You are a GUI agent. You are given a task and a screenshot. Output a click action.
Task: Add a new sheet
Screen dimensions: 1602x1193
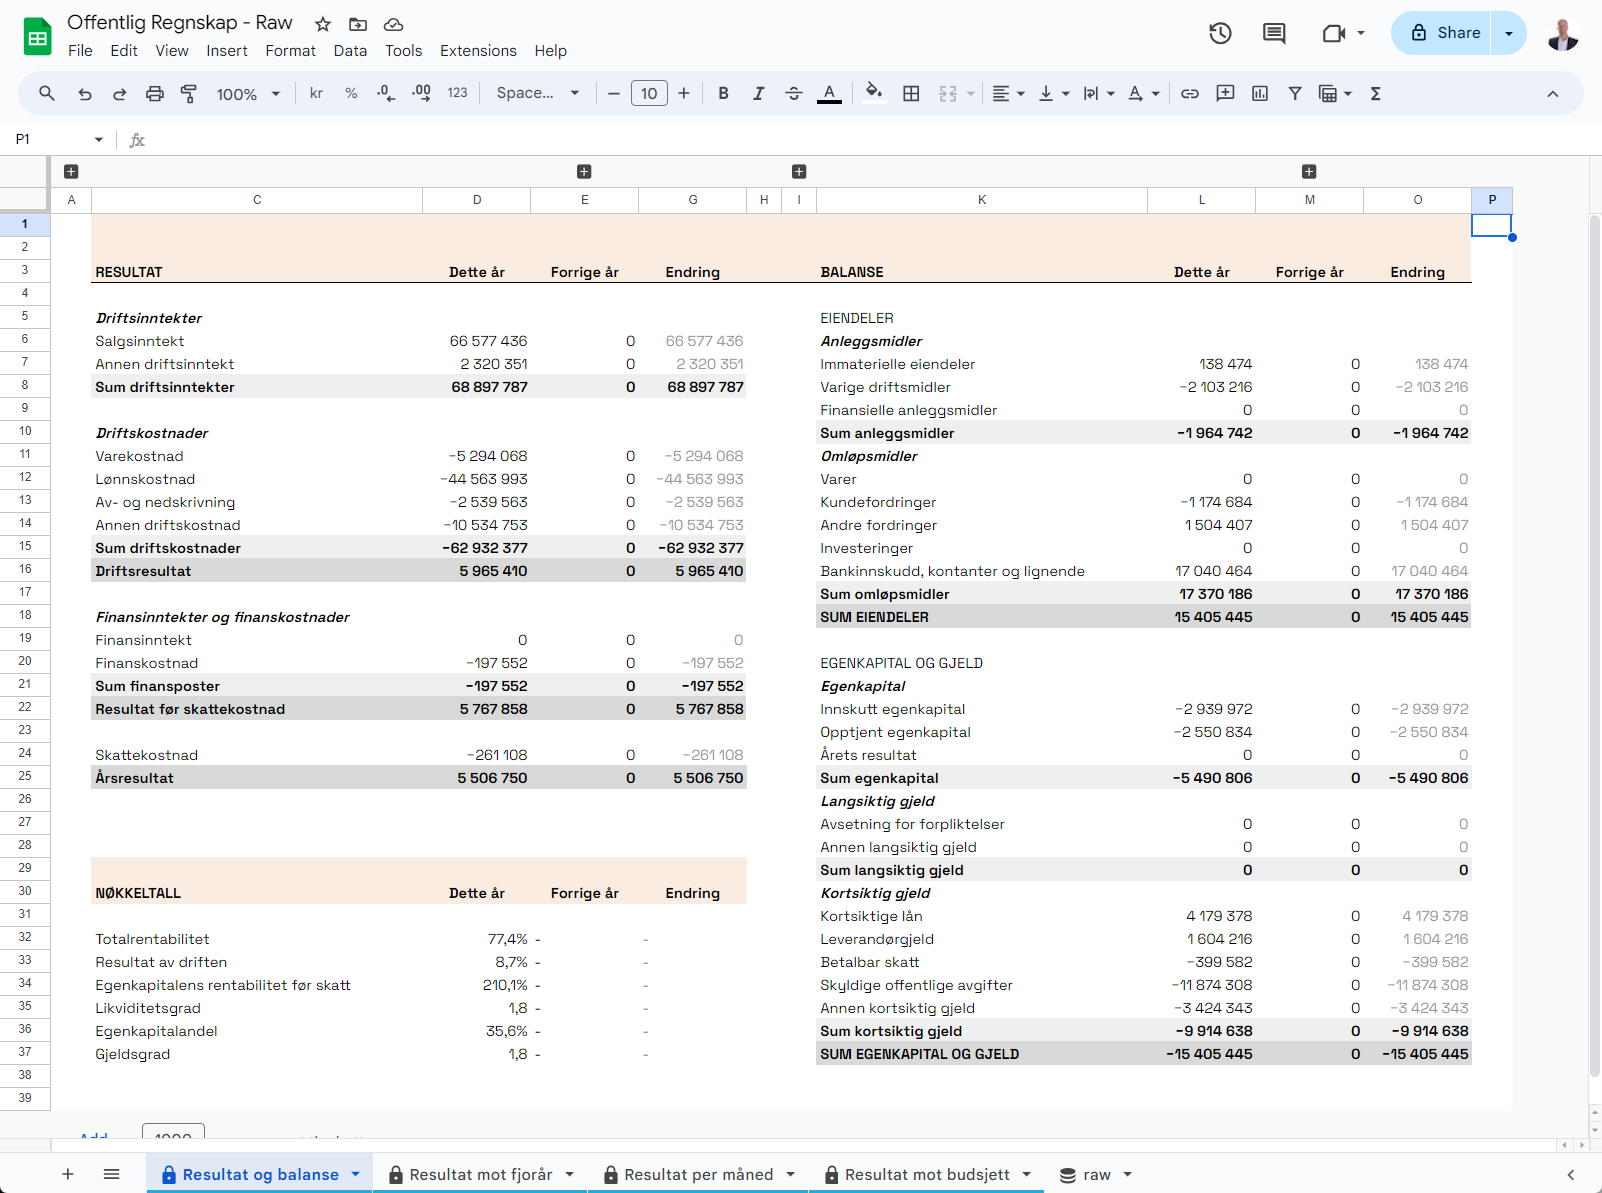[68, 1174]
